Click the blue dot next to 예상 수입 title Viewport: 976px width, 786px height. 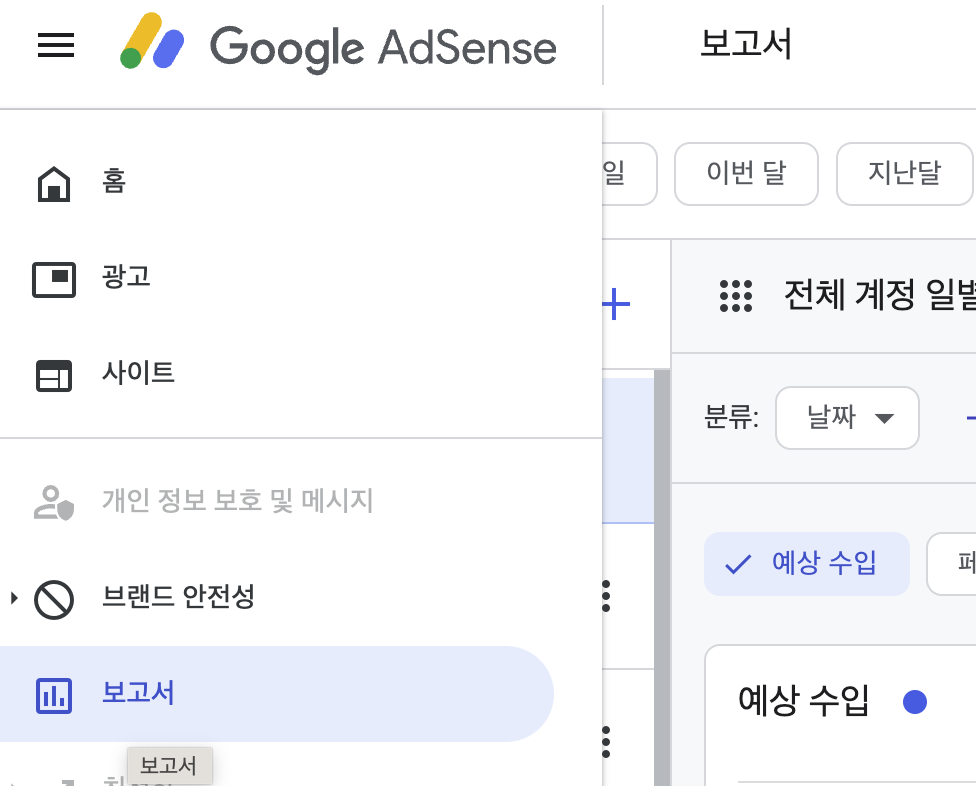click(916, 702)
